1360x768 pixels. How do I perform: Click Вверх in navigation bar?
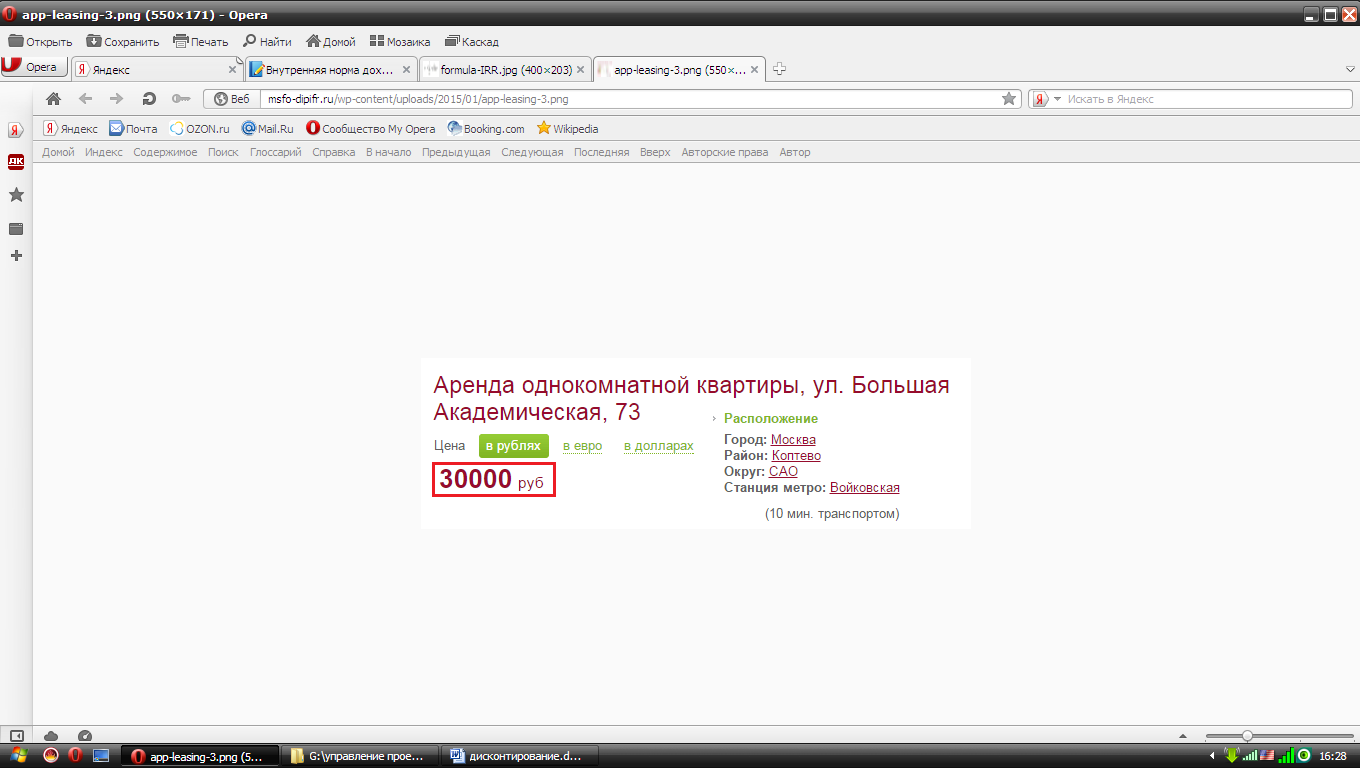[x=655, y=152]
